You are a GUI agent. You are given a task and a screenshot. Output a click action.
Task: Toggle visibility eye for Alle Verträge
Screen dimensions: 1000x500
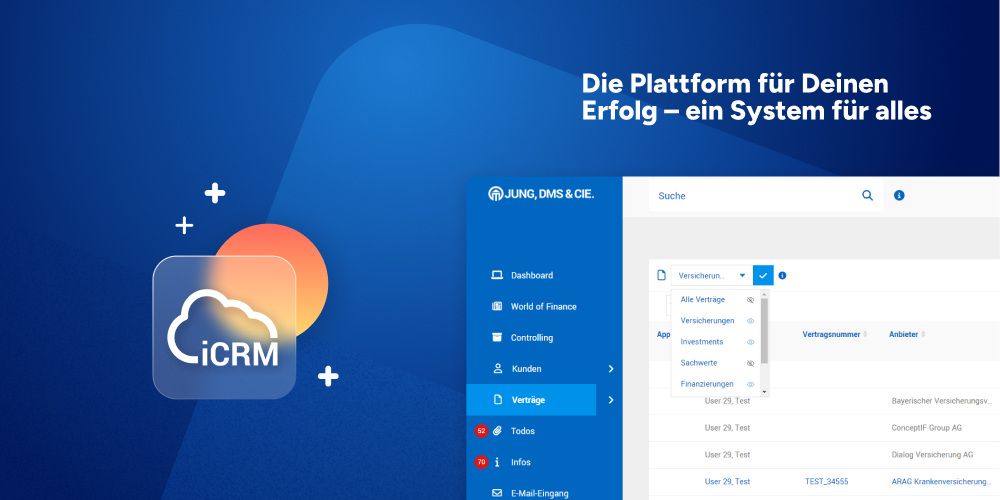(751, 300)
